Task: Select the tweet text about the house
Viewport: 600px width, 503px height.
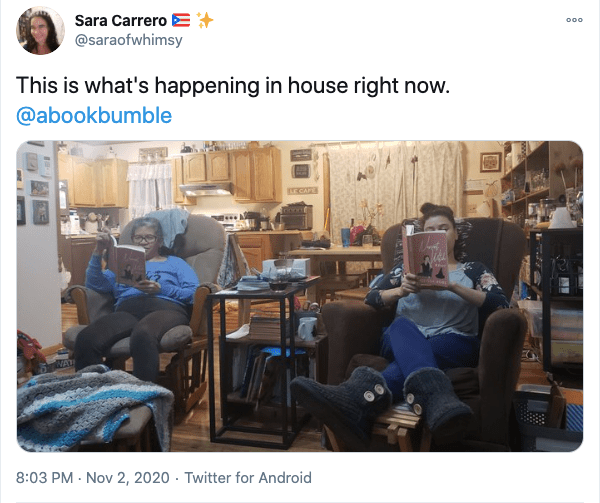Action: coord(233,85)
